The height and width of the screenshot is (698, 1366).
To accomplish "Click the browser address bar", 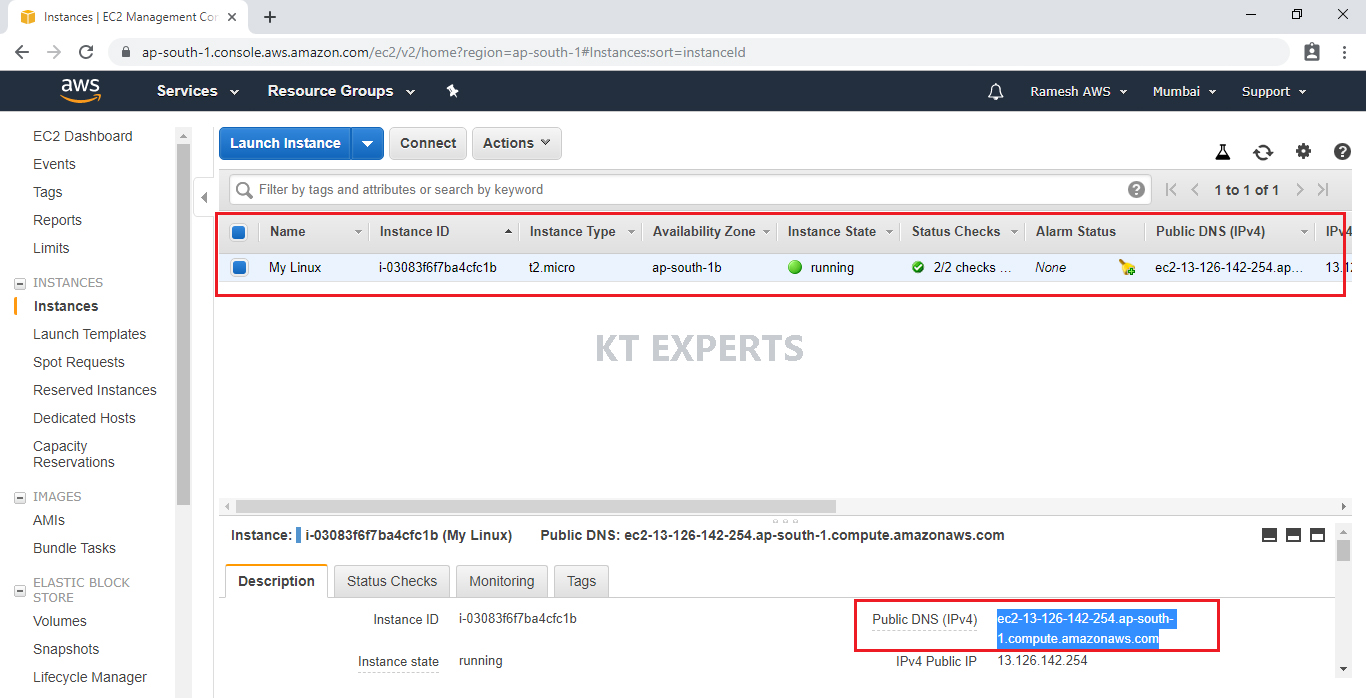I will 700,52.
